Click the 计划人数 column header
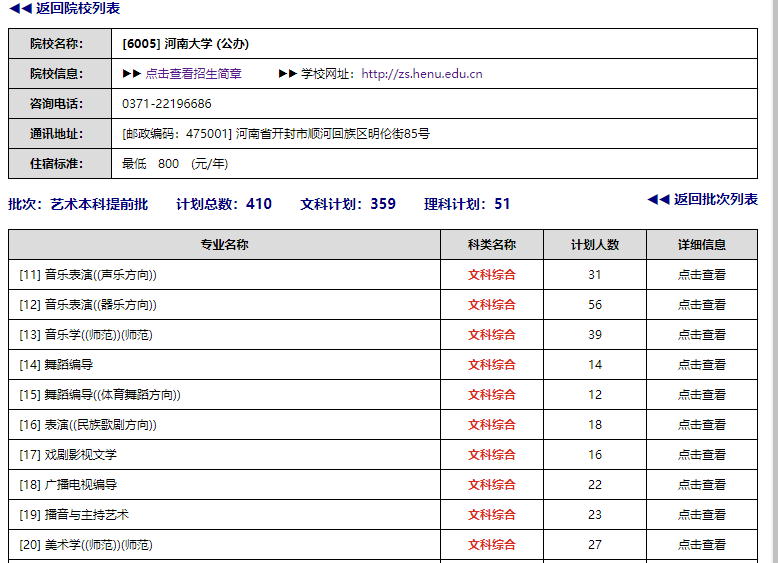 point(595,245)
